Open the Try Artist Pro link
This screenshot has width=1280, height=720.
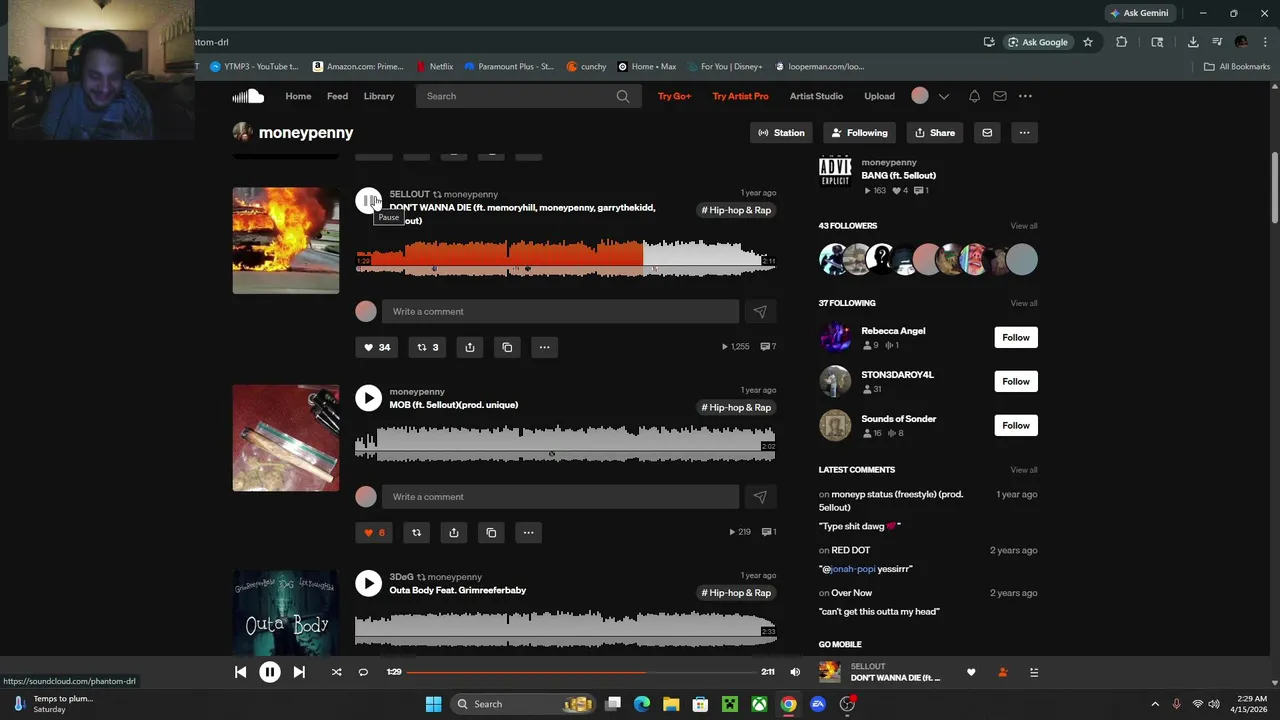click(740, 96)
